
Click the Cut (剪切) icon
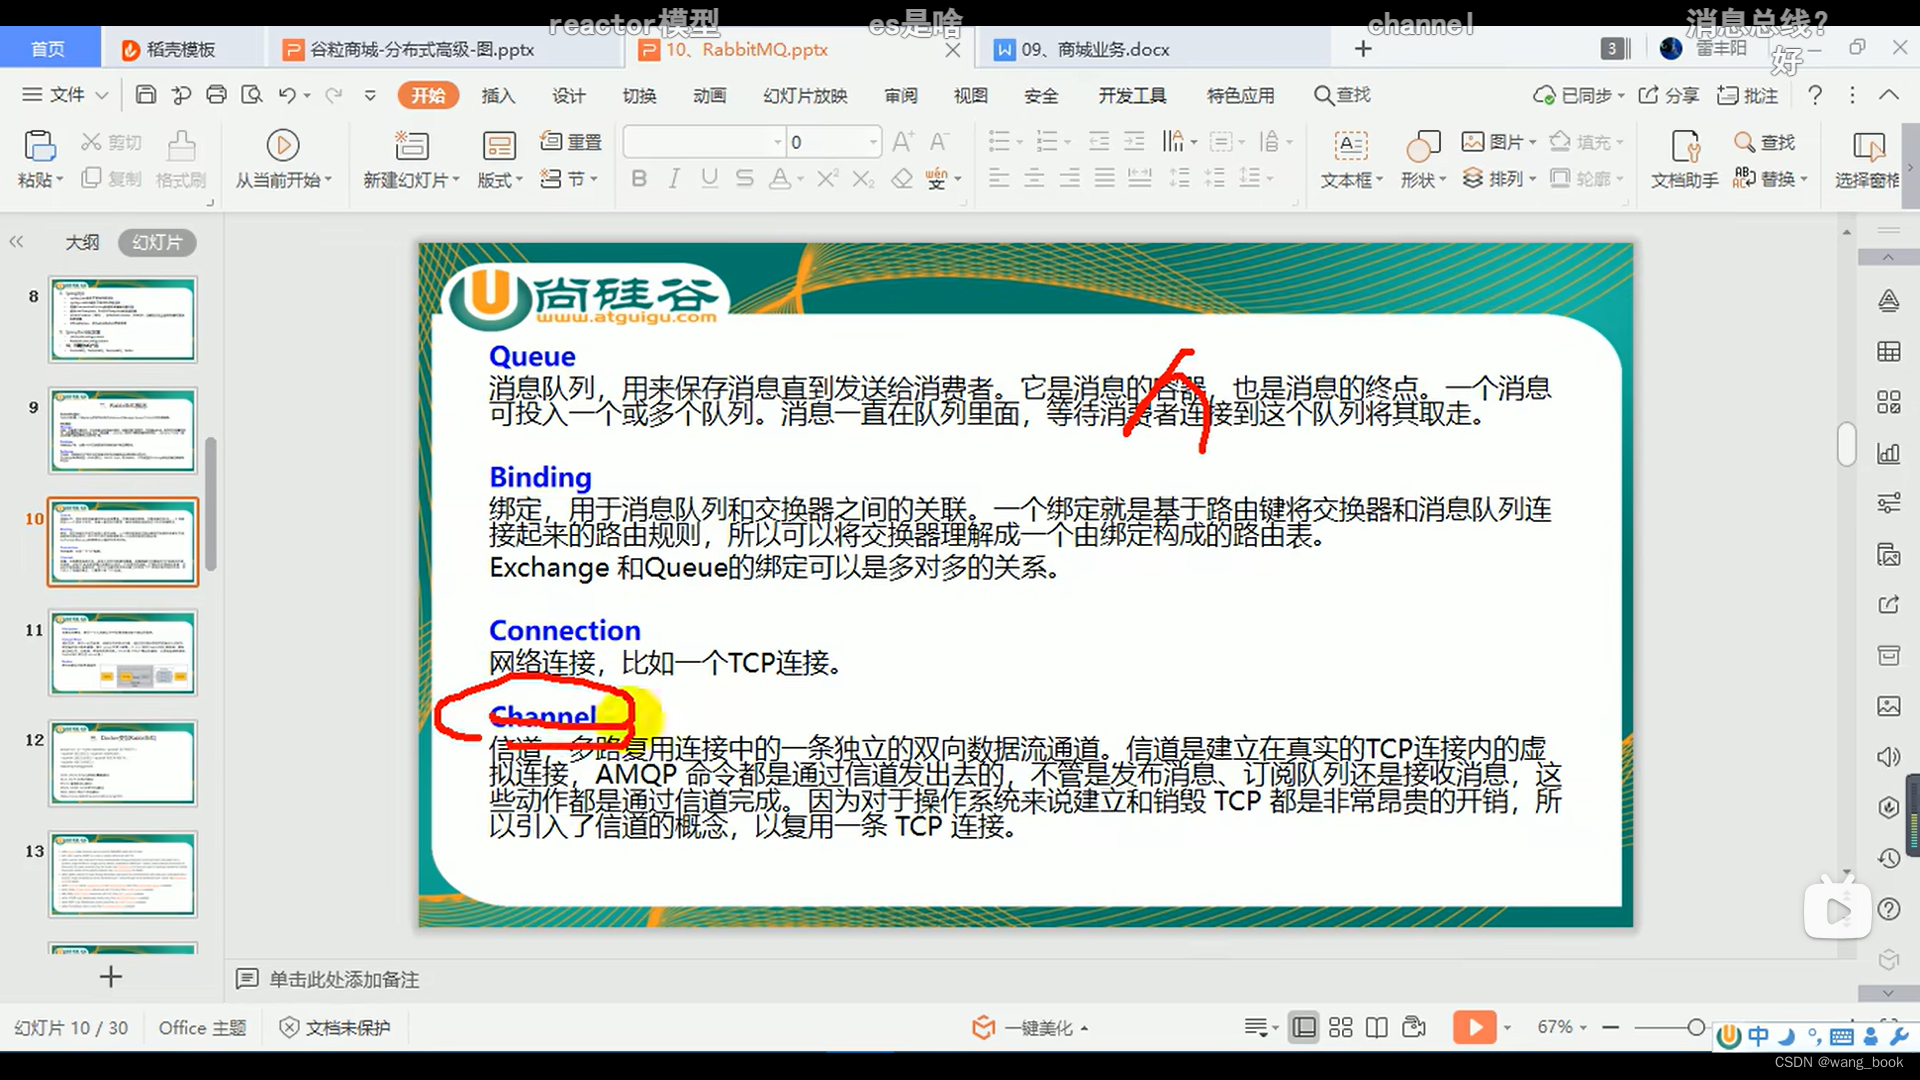tap(111, 142)
